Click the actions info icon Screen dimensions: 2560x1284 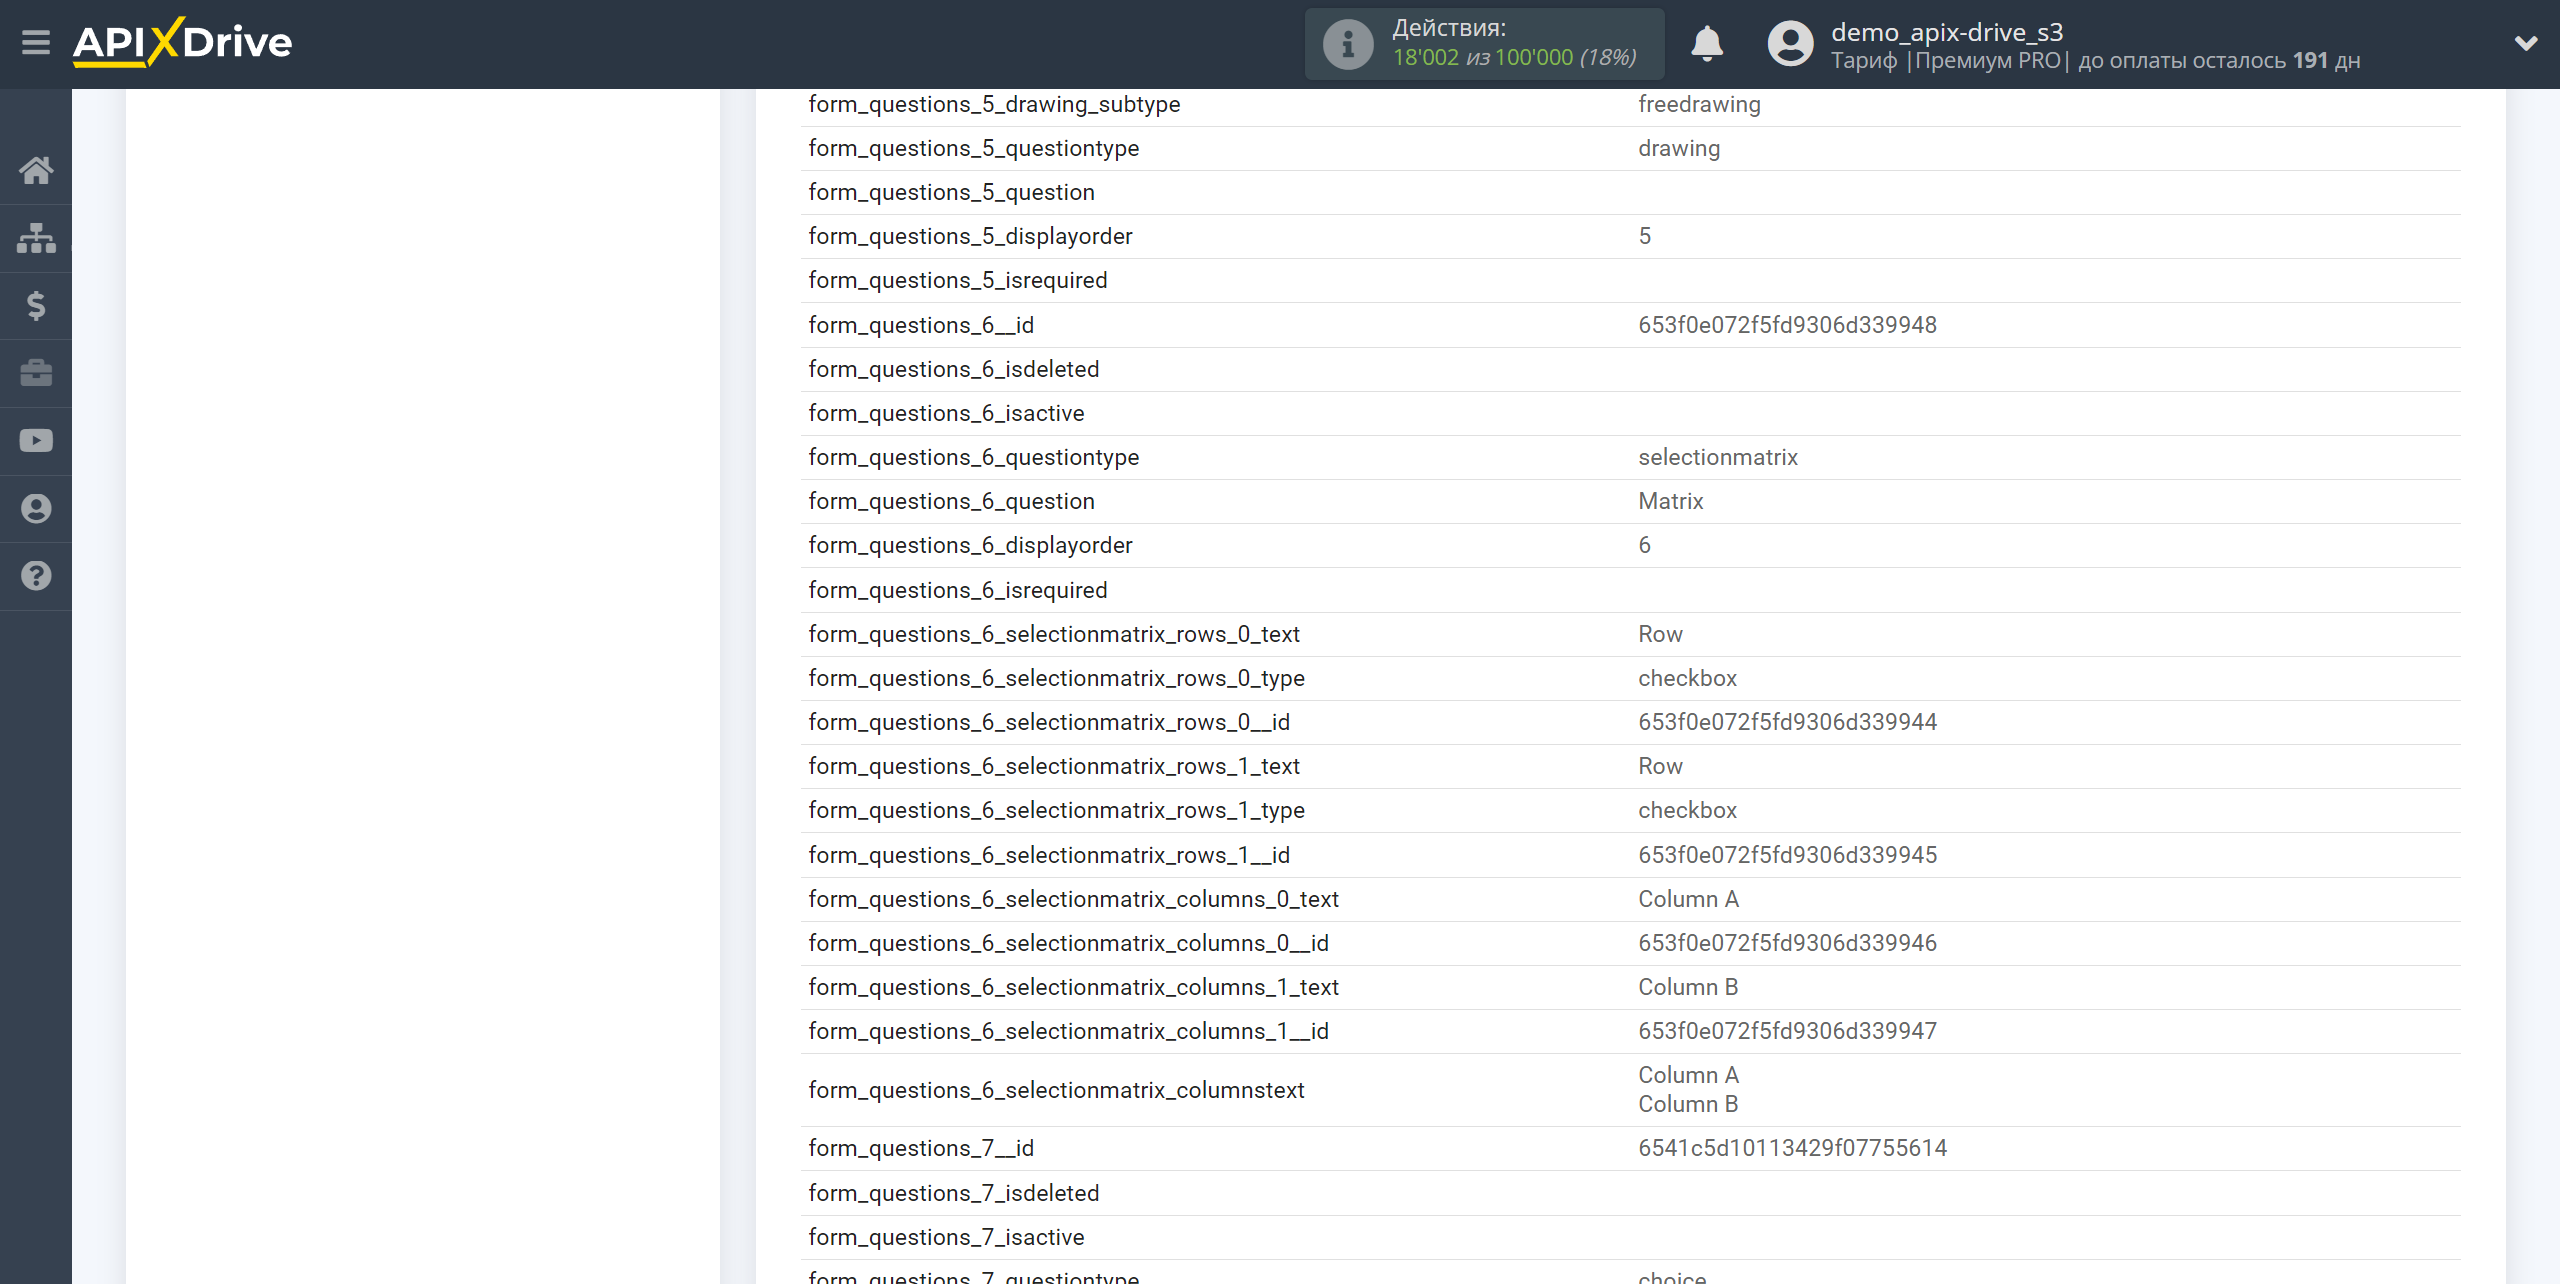coord(1347,44)
